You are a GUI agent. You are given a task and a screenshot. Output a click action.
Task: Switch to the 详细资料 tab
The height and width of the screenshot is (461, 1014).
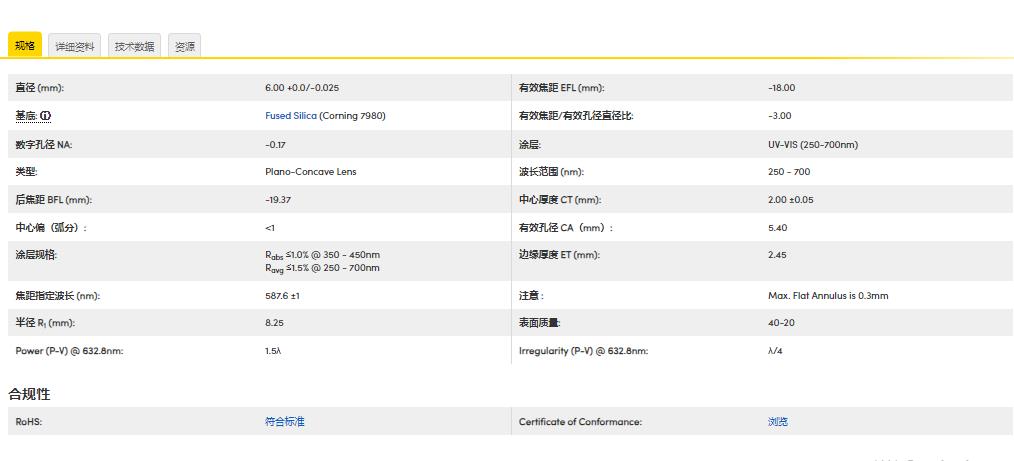pos(74,46)
